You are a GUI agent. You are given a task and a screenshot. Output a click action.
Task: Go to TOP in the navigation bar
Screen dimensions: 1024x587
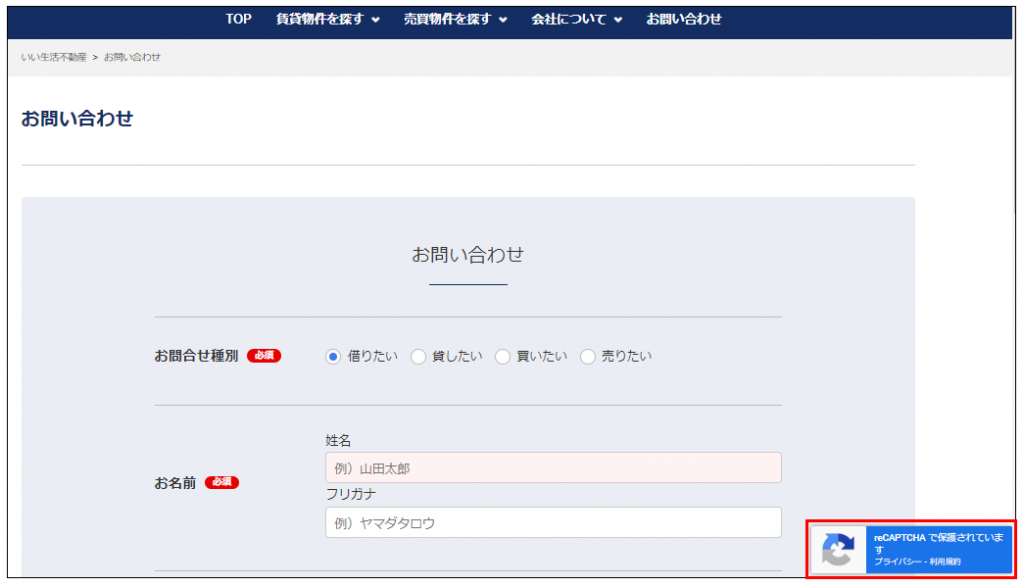click(238, 19)
